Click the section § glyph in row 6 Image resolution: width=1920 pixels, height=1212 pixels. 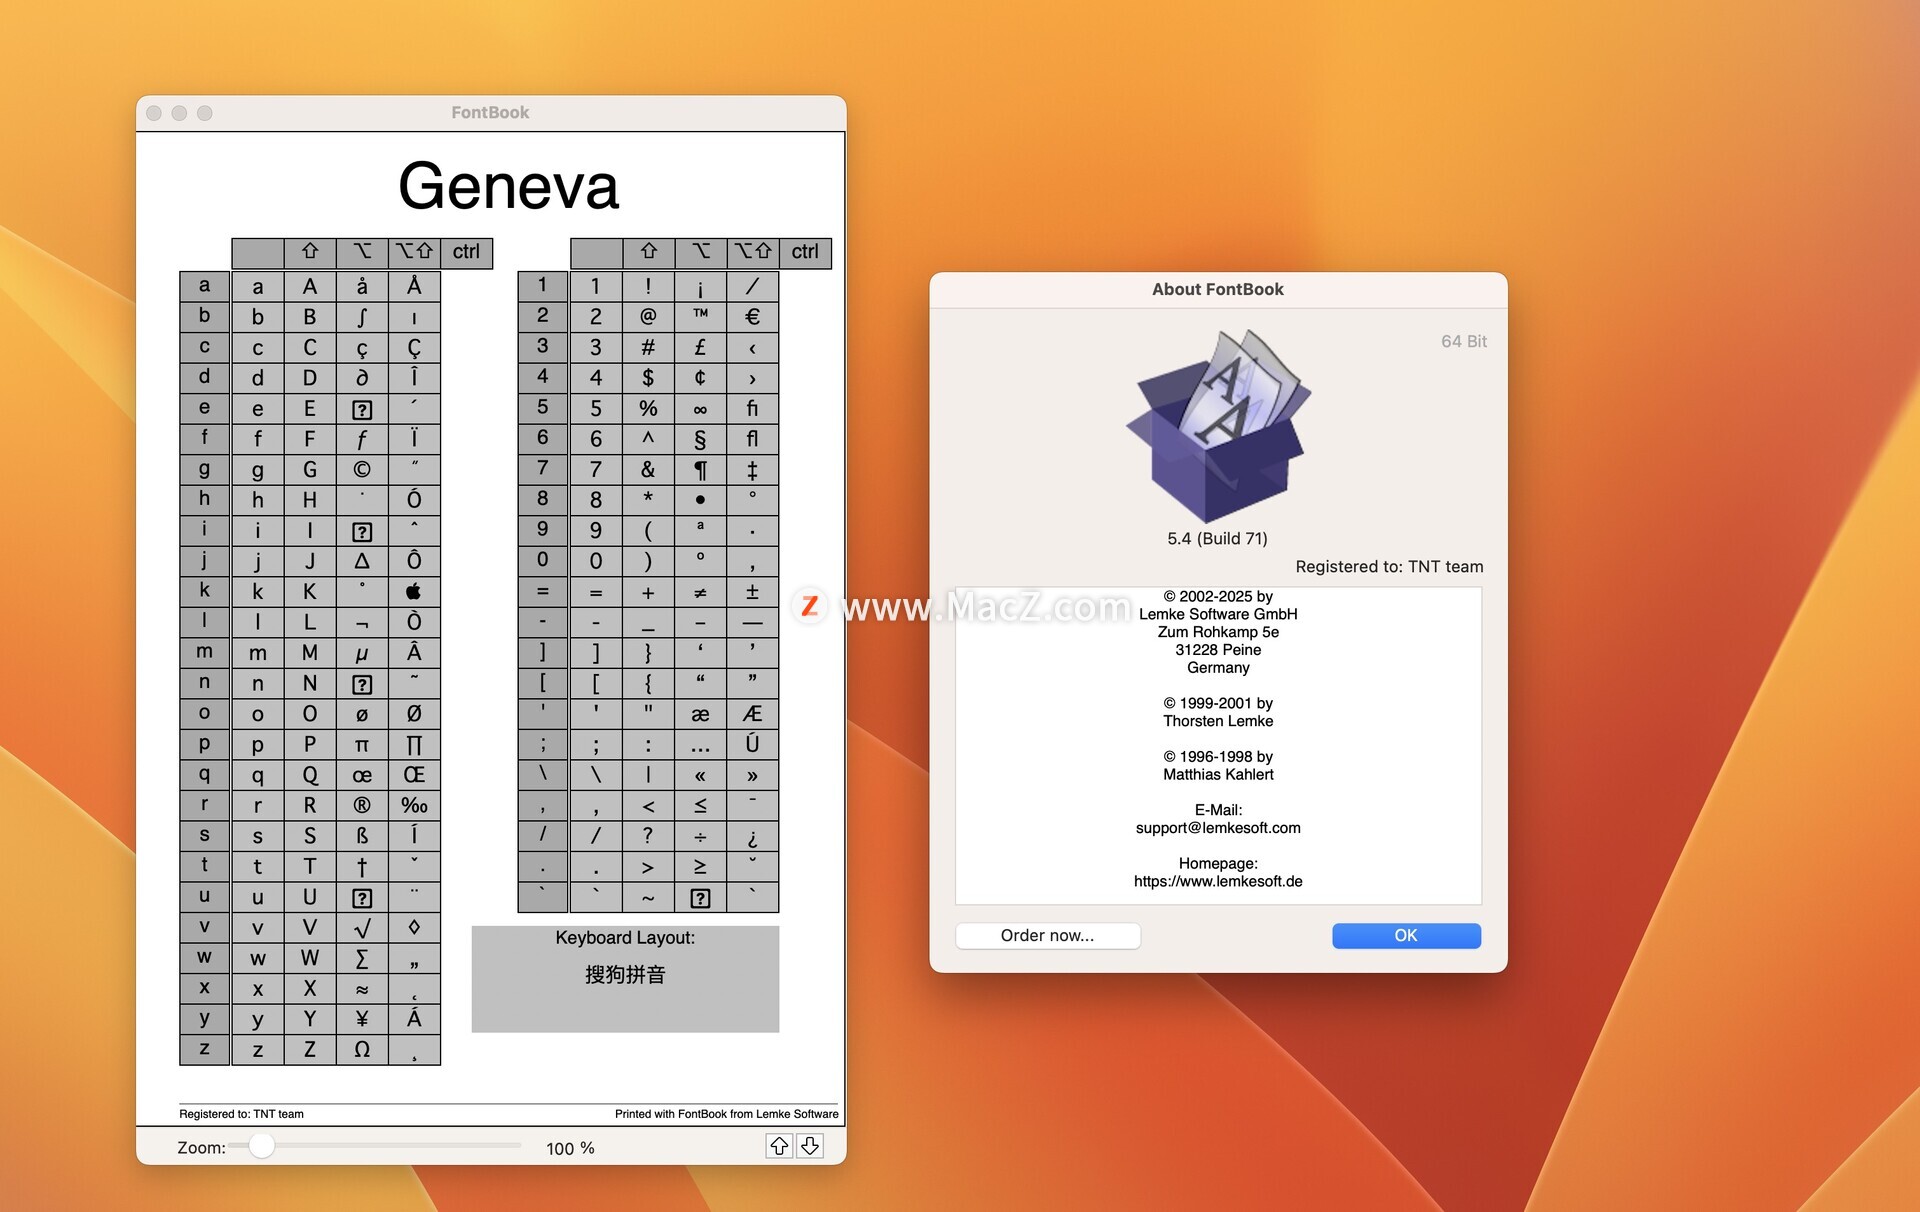coord(701,438)
